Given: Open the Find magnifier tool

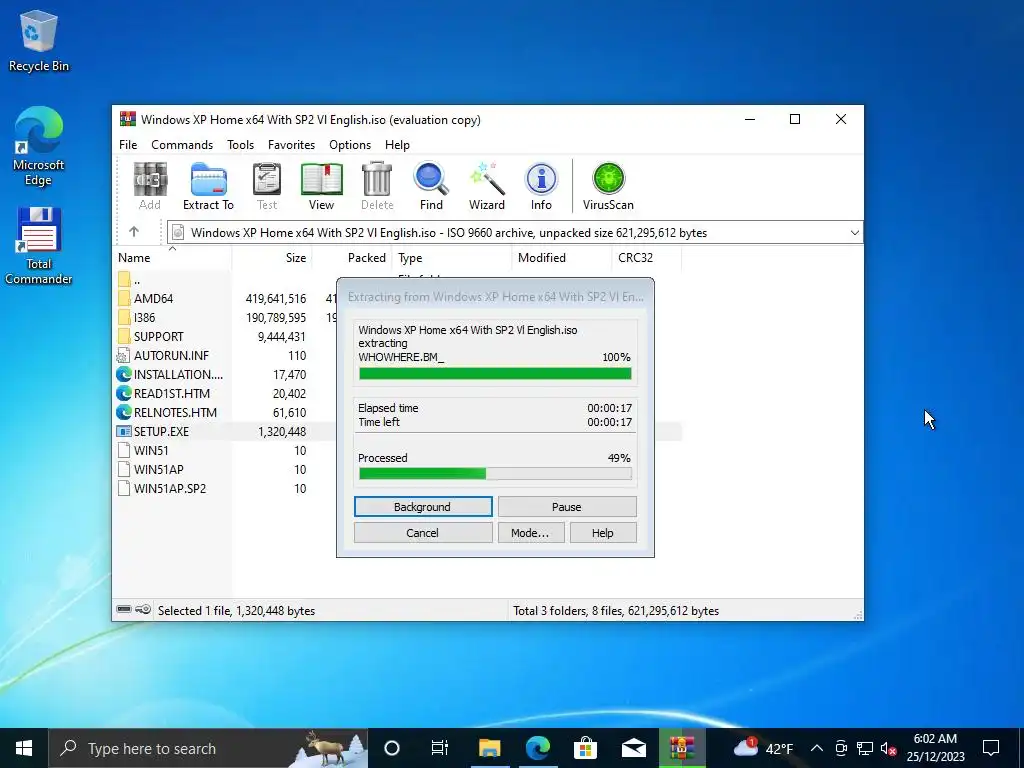Looking at the screenshot, I should [431, 186].
